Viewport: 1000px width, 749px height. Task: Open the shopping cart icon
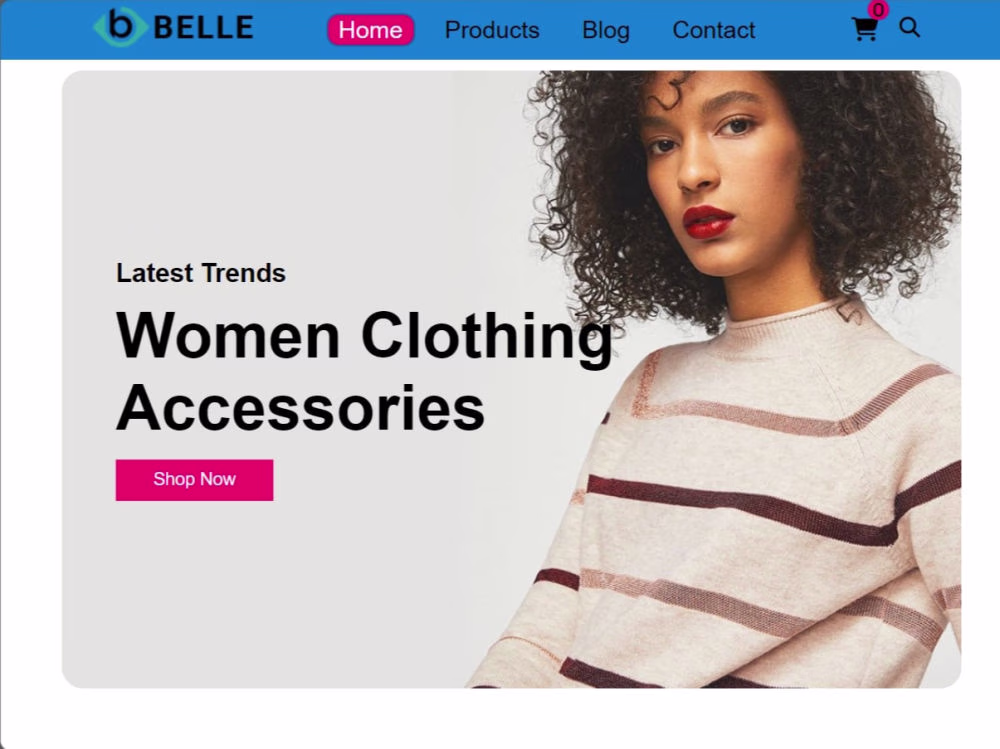pos(864,29)
